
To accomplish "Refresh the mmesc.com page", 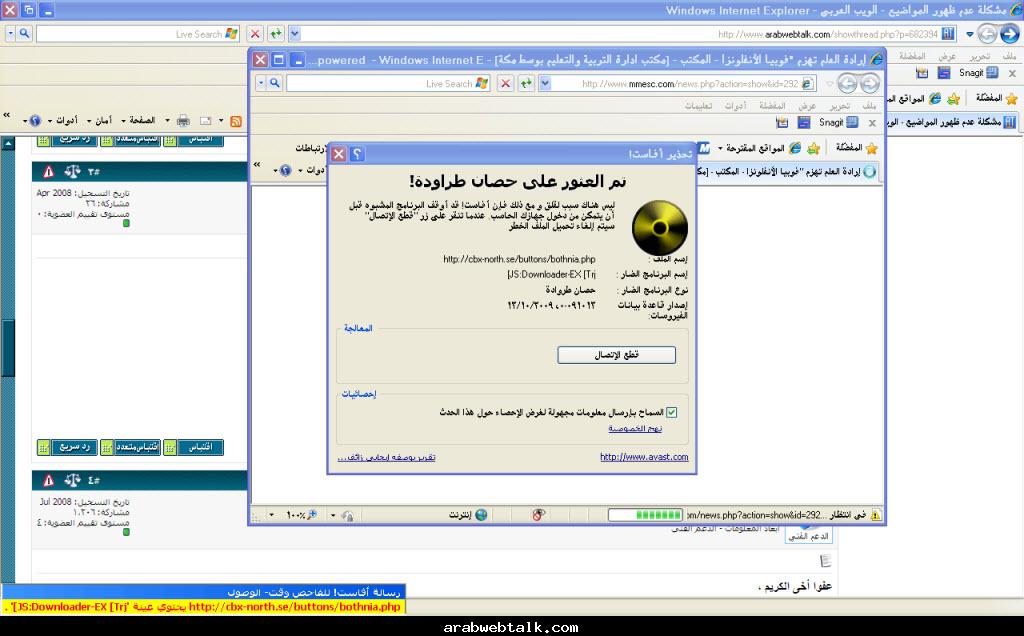I will click(x=526, y=84).
